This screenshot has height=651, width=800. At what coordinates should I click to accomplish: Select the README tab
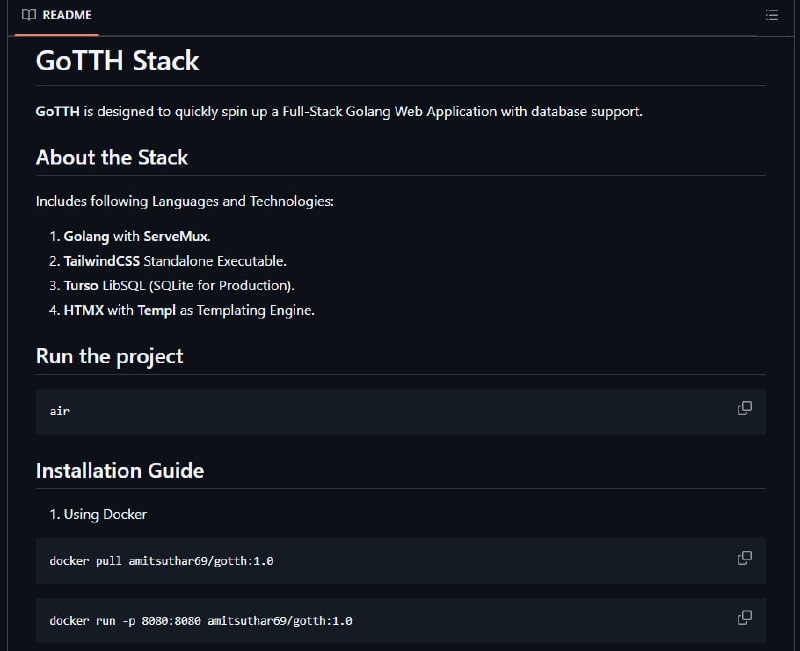57,15
